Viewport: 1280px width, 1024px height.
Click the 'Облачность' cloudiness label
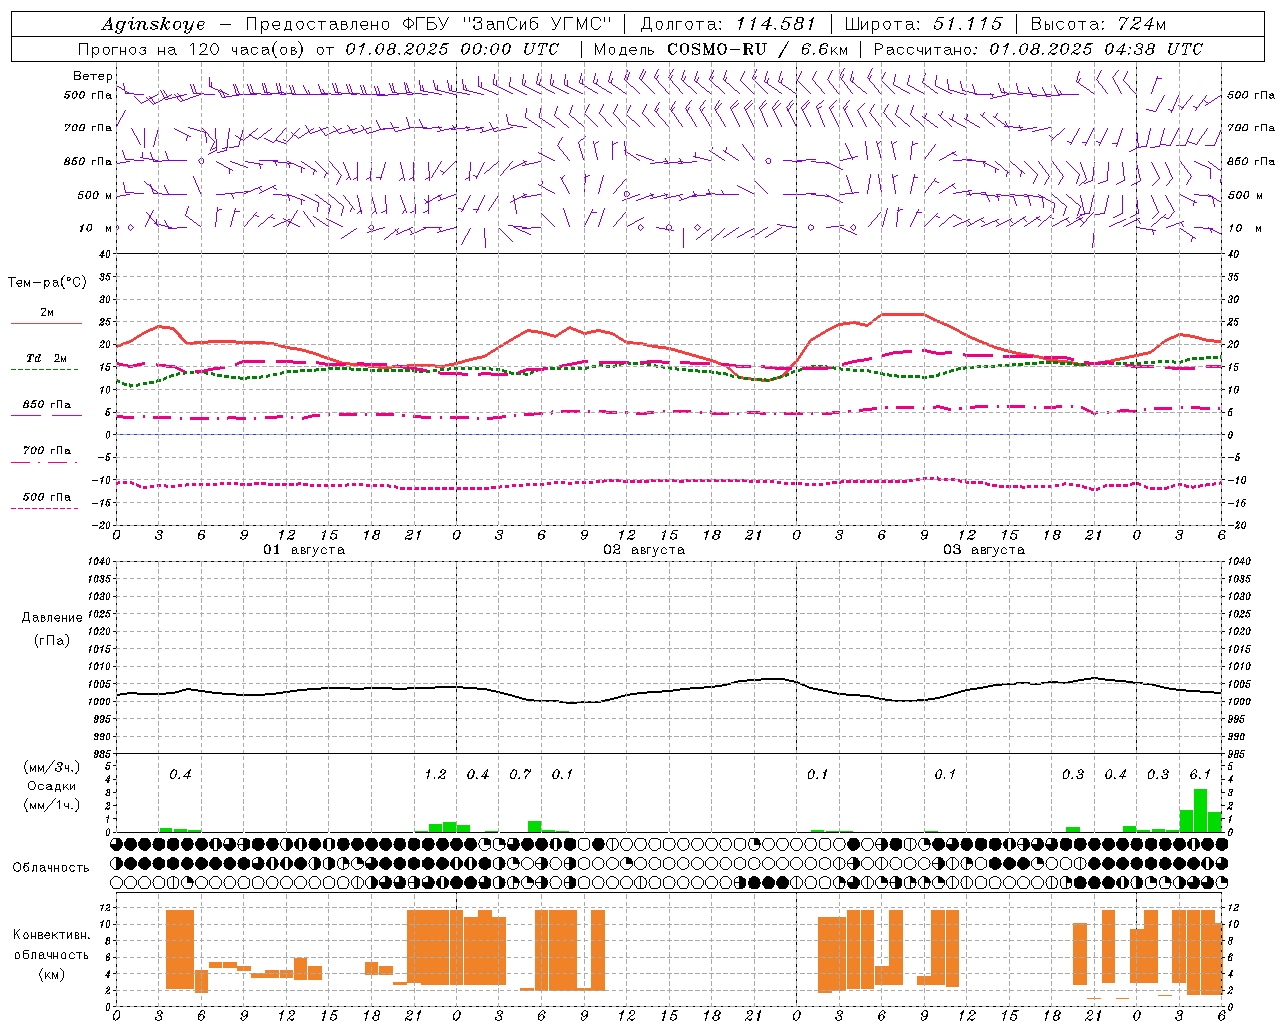click(x=51, y=867)
